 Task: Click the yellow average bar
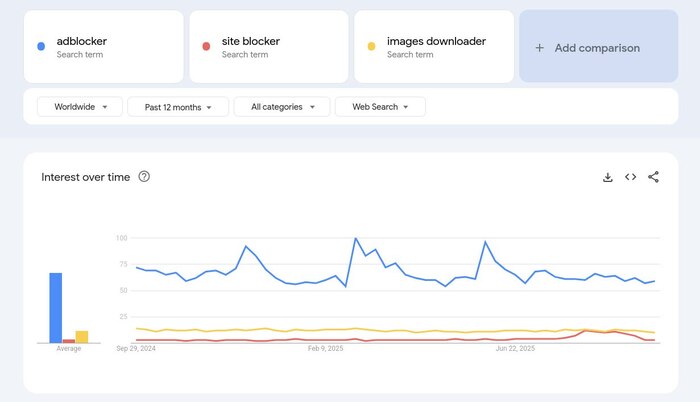pyautogui.click(x=82, y=337)
